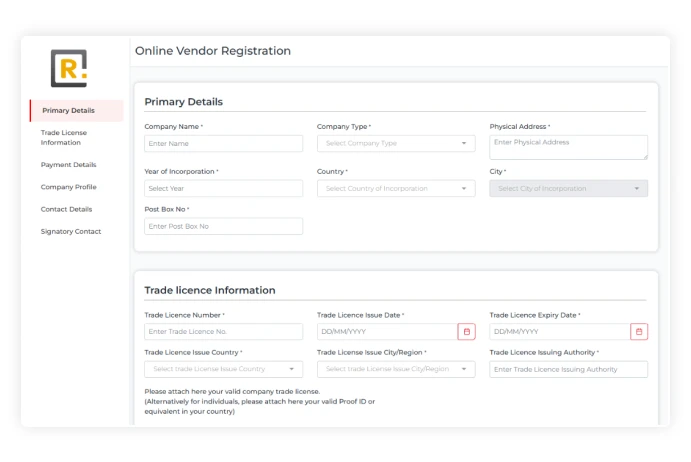The width and height of the screenshot is (691, 462).
Task: Expand Trade License Issue City/Region dropdown
Action: [396, 369]
